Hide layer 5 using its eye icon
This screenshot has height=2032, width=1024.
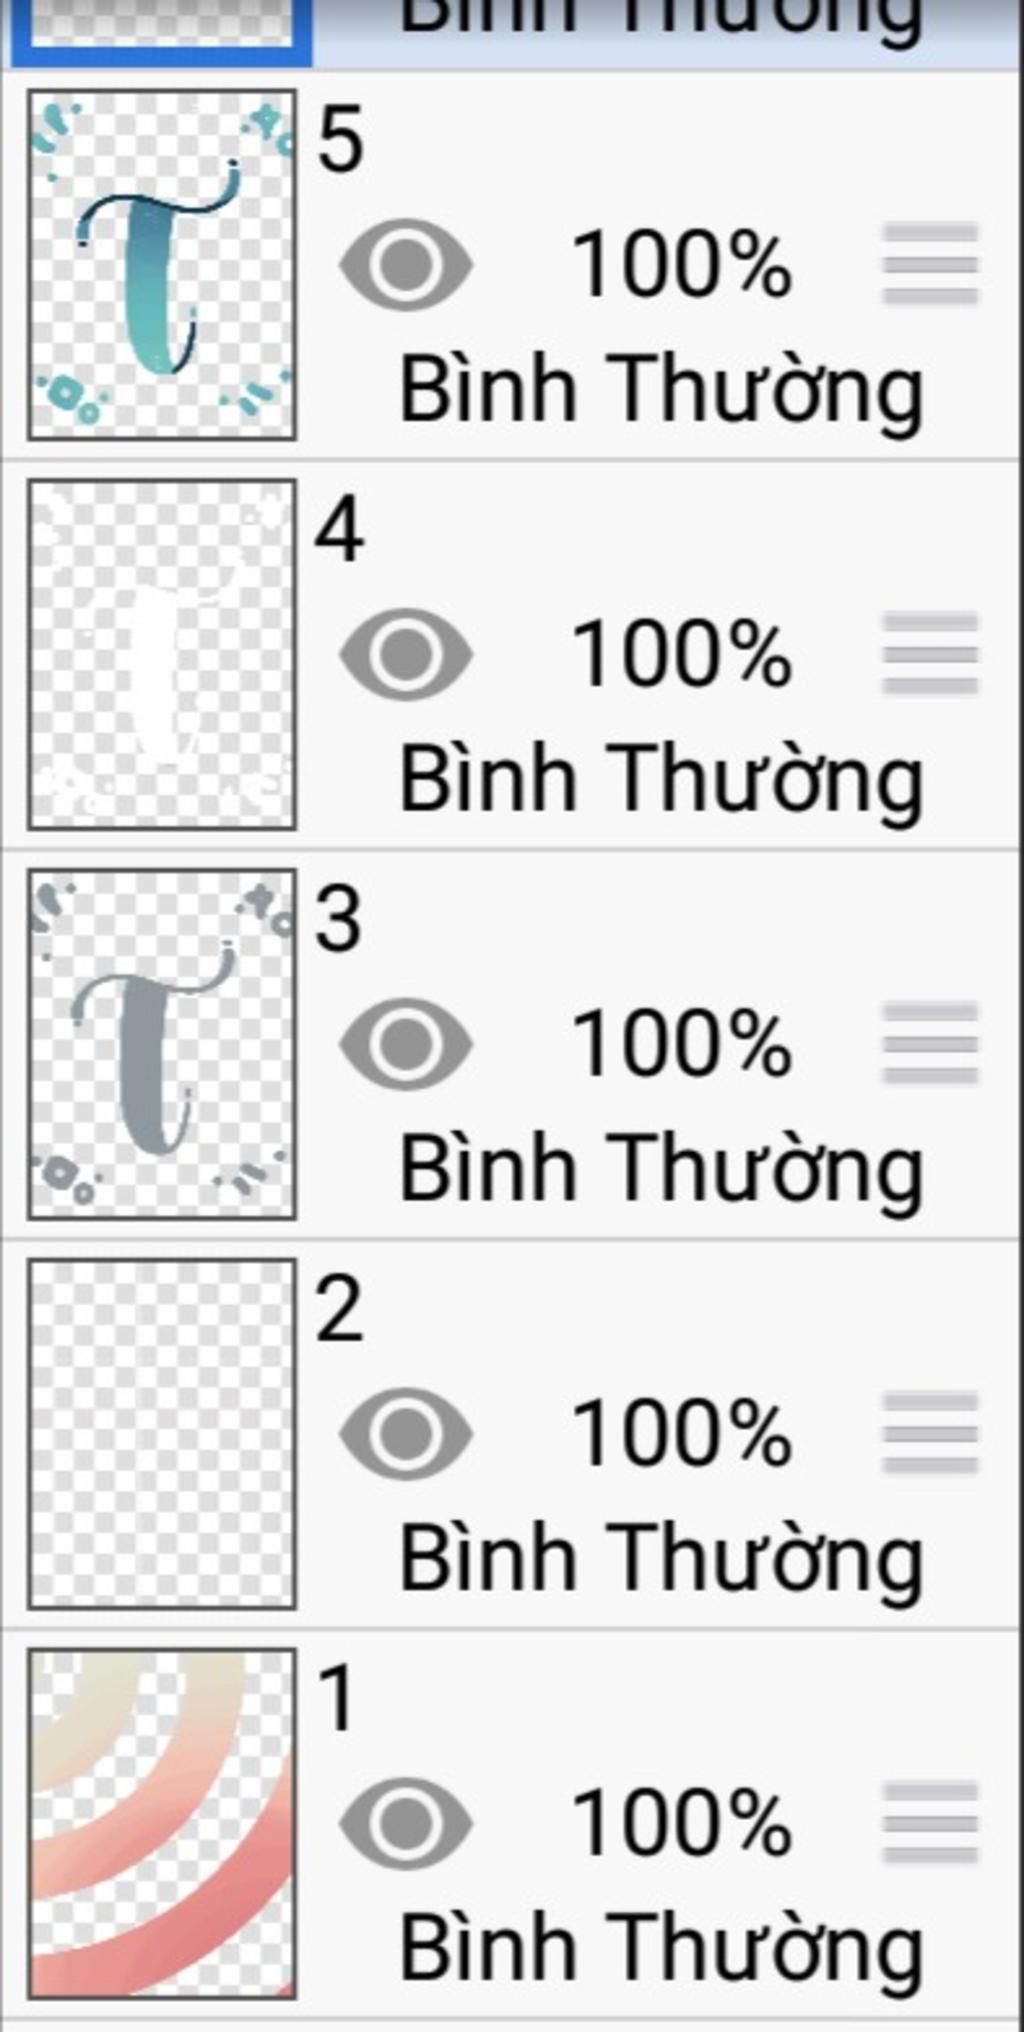click(406, 264)
